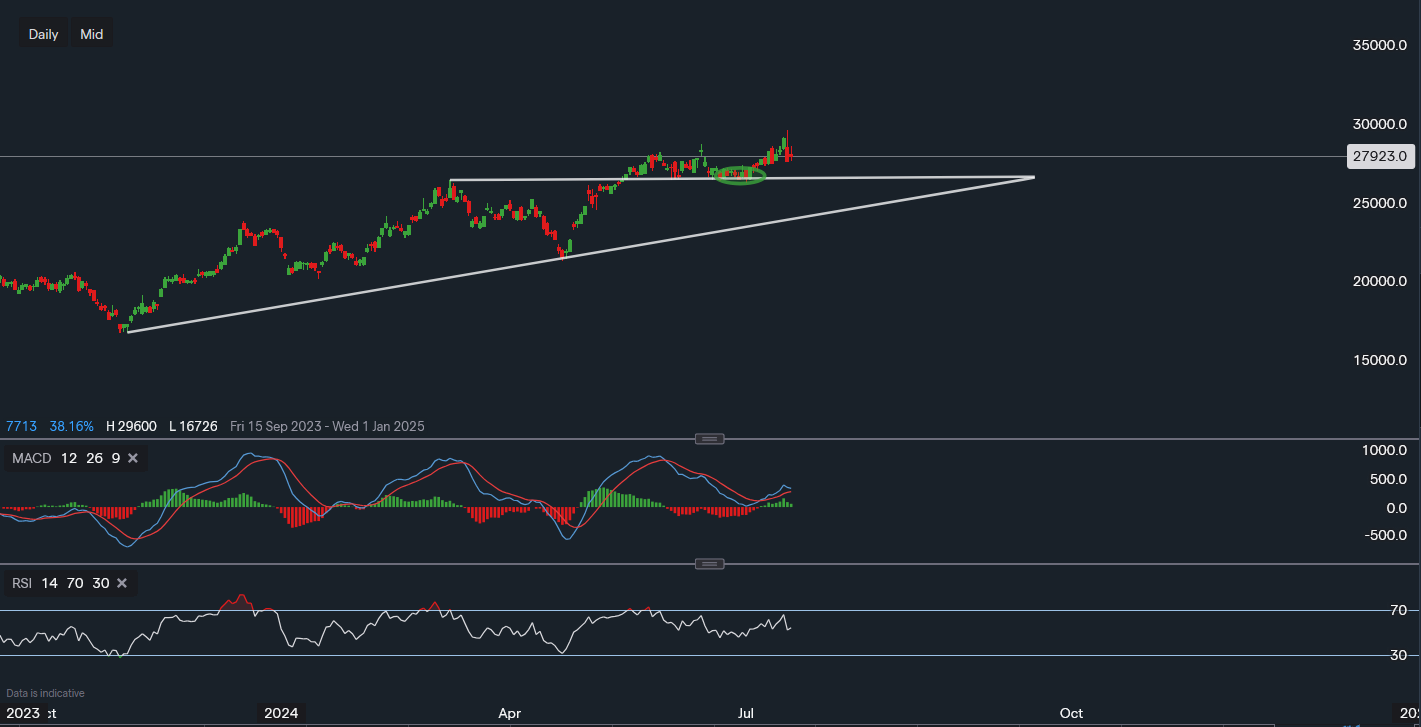Click the MACD indicator label to open settings
This screenshot has height=727, width=1421.
(x=31, y=458)
